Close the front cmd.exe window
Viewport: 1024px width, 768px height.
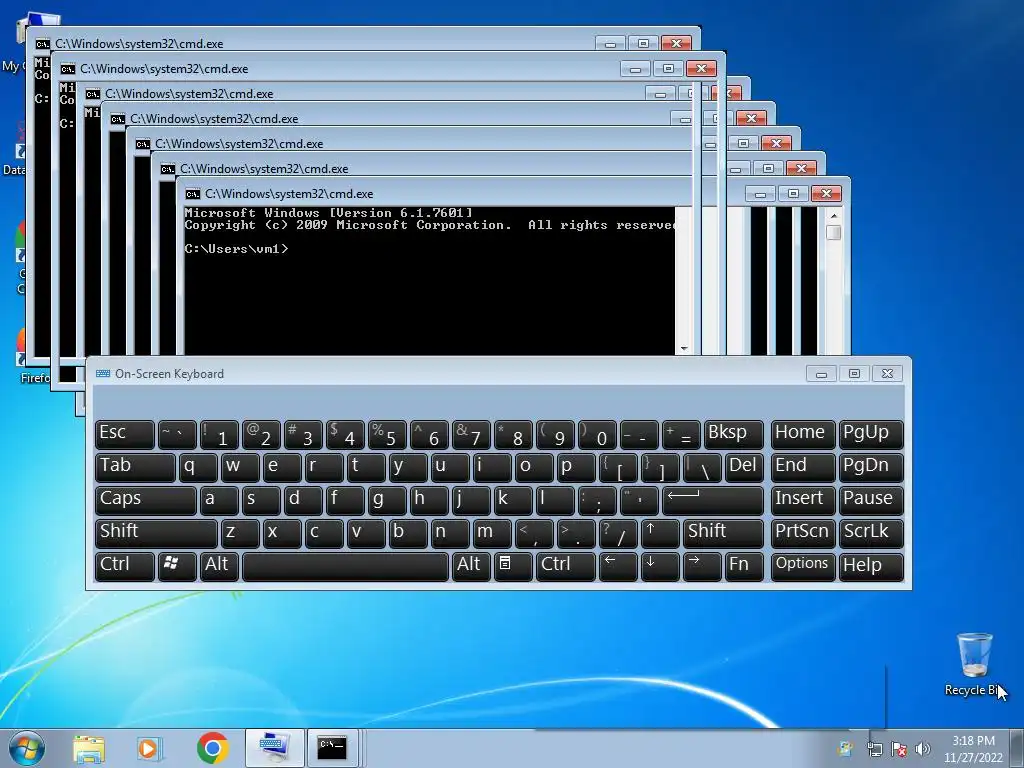click(x=826, y=194)
